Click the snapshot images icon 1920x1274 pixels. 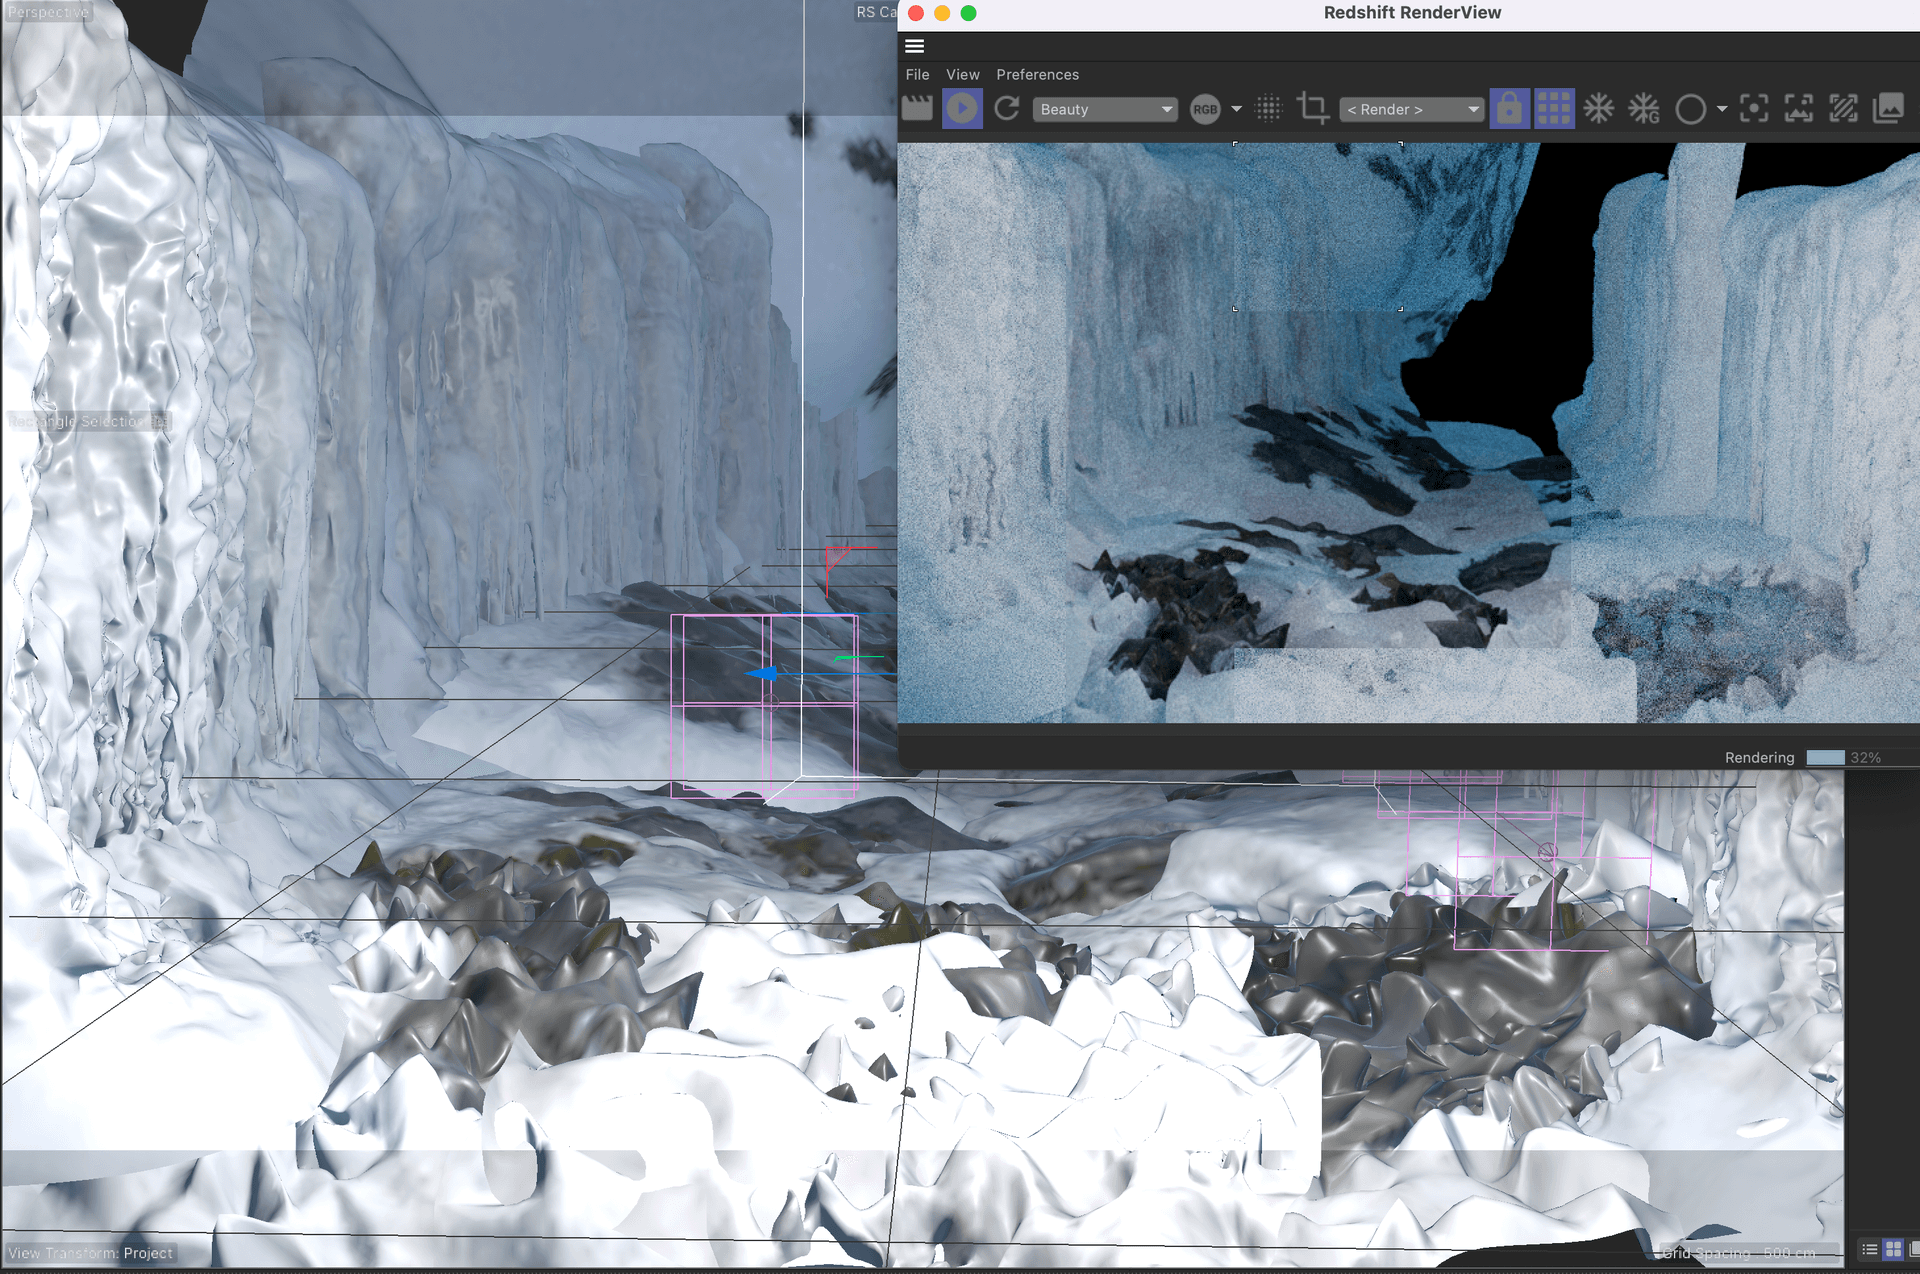1888,108
